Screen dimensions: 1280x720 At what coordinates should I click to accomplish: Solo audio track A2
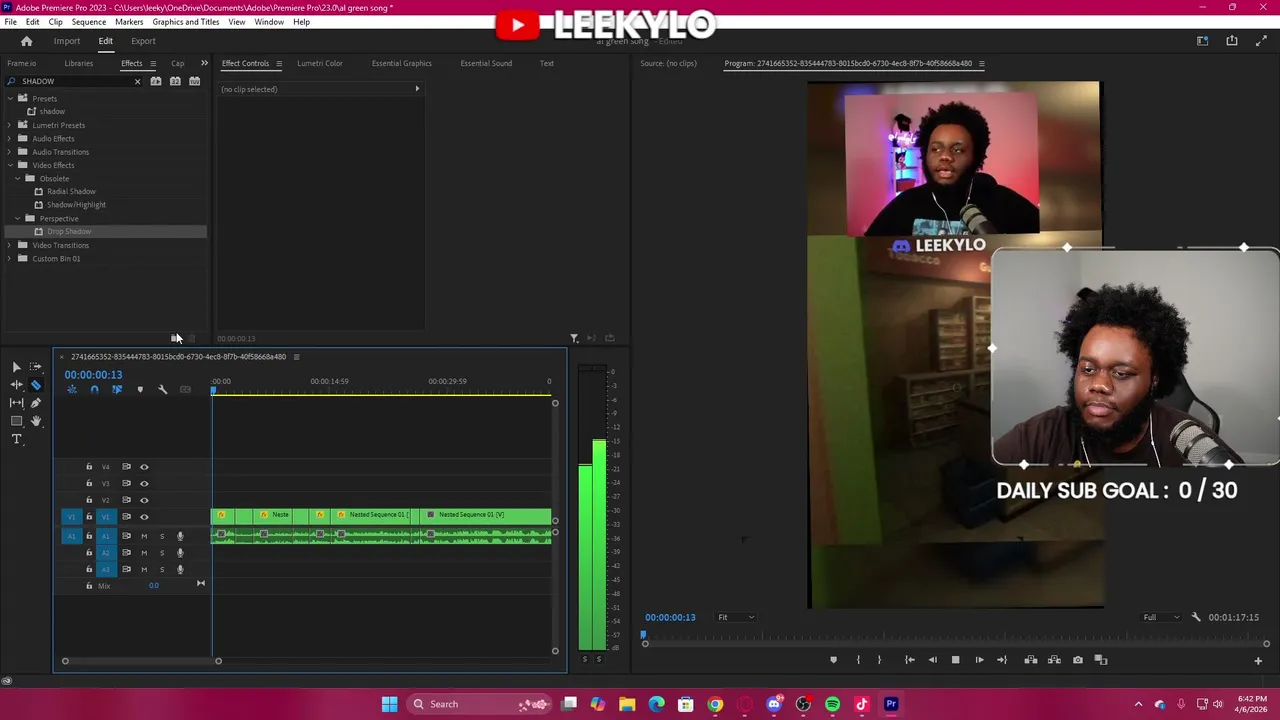[x=162, y=553]
